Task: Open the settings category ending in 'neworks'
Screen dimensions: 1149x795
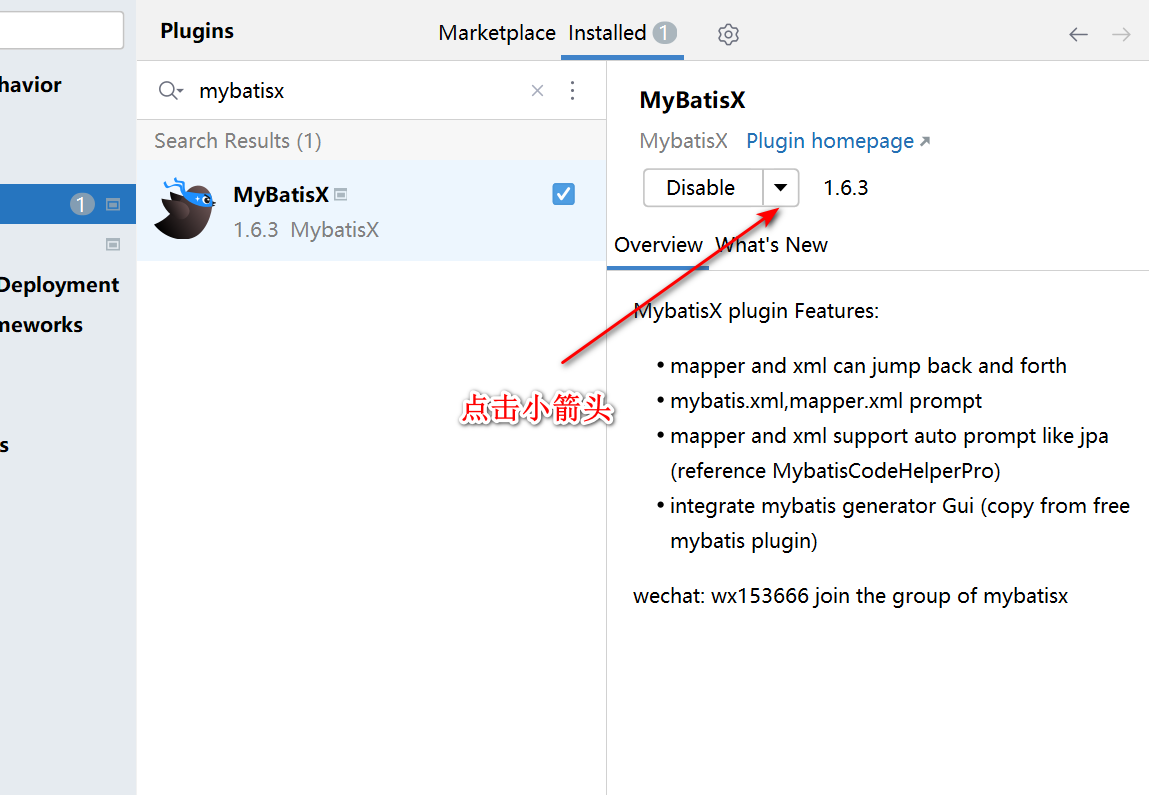Action: click(41, 325)
